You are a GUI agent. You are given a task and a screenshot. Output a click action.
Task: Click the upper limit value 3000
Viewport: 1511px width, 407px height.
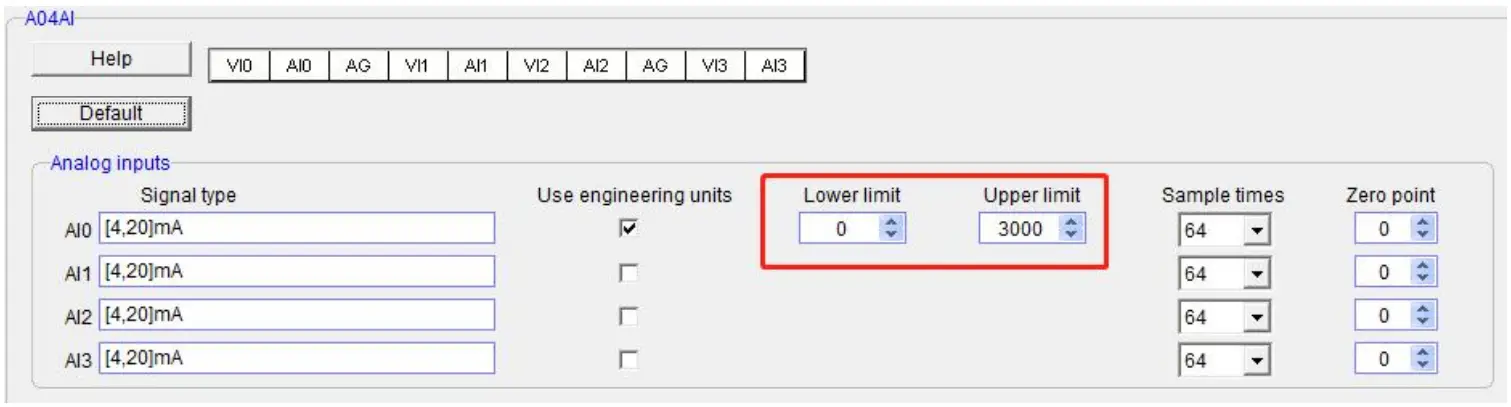pos(1019,229)
